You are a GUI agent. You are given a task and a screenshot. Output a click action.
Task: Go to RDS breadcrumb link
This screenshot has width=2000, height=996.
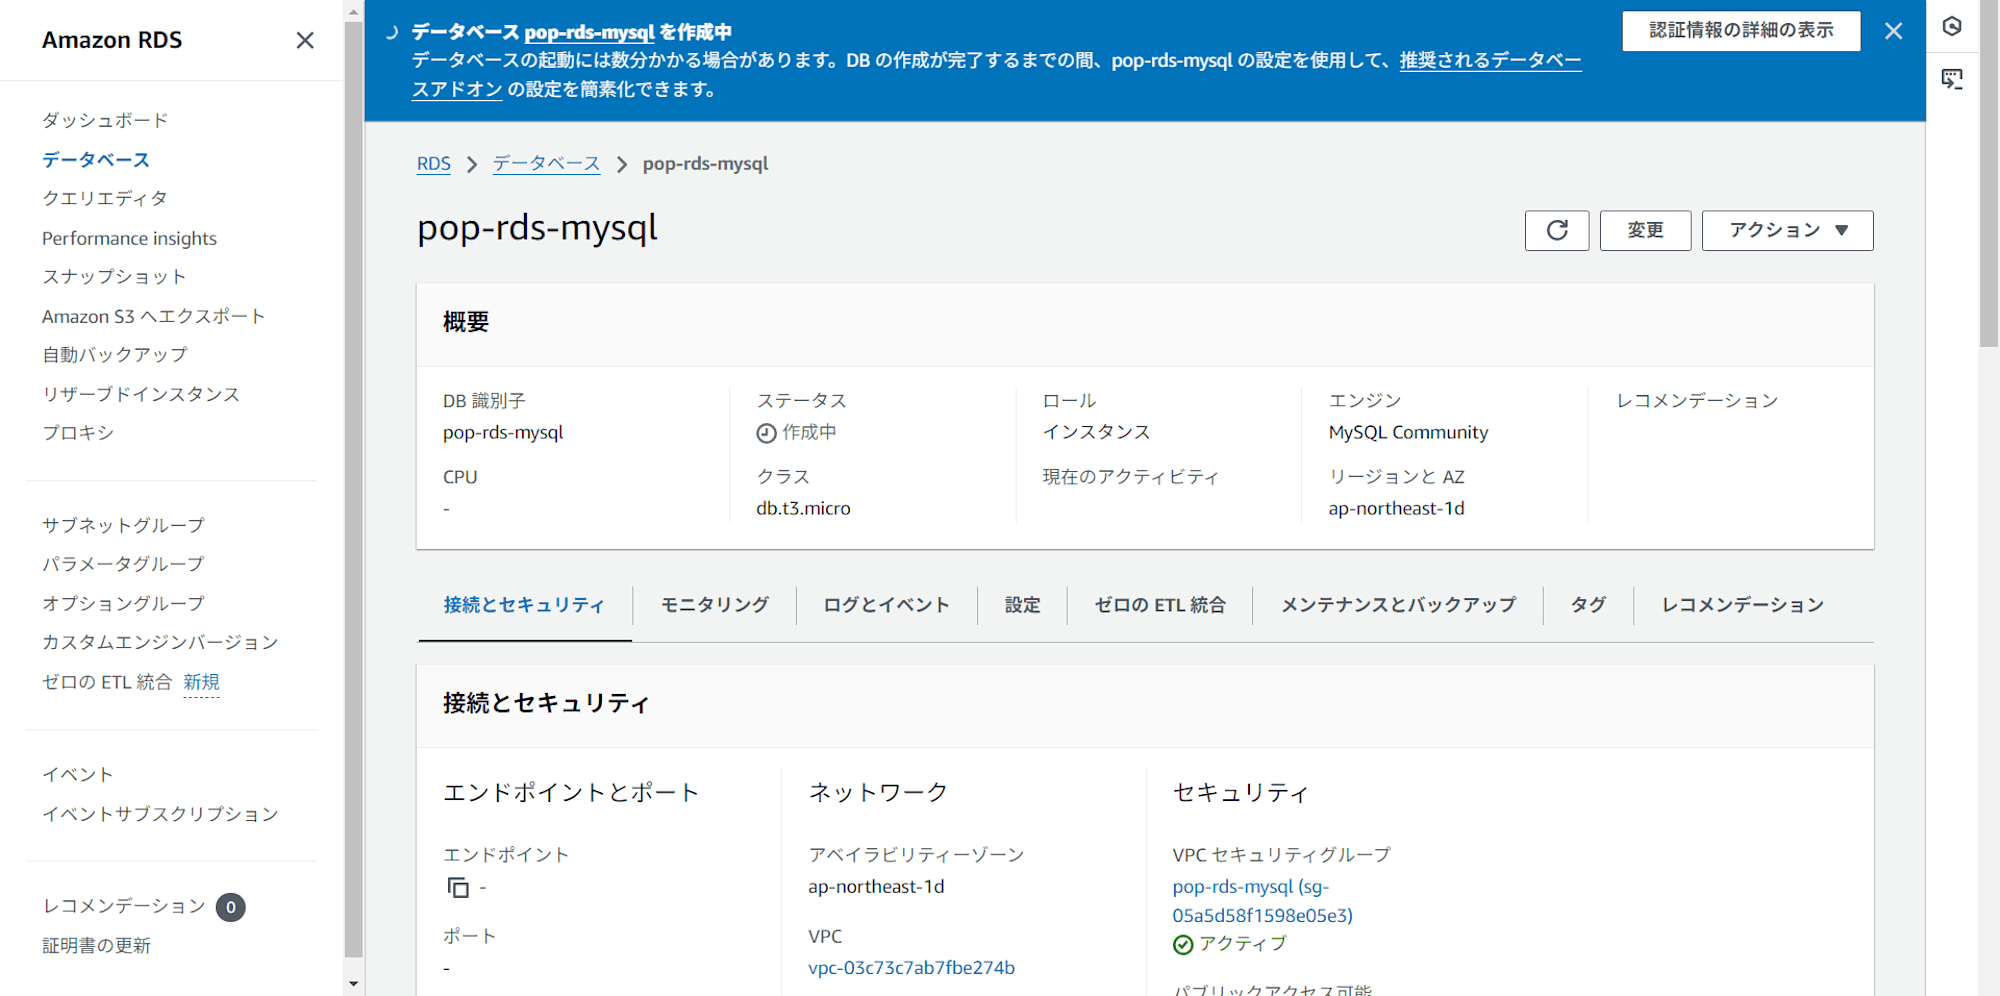click(434, 164)
